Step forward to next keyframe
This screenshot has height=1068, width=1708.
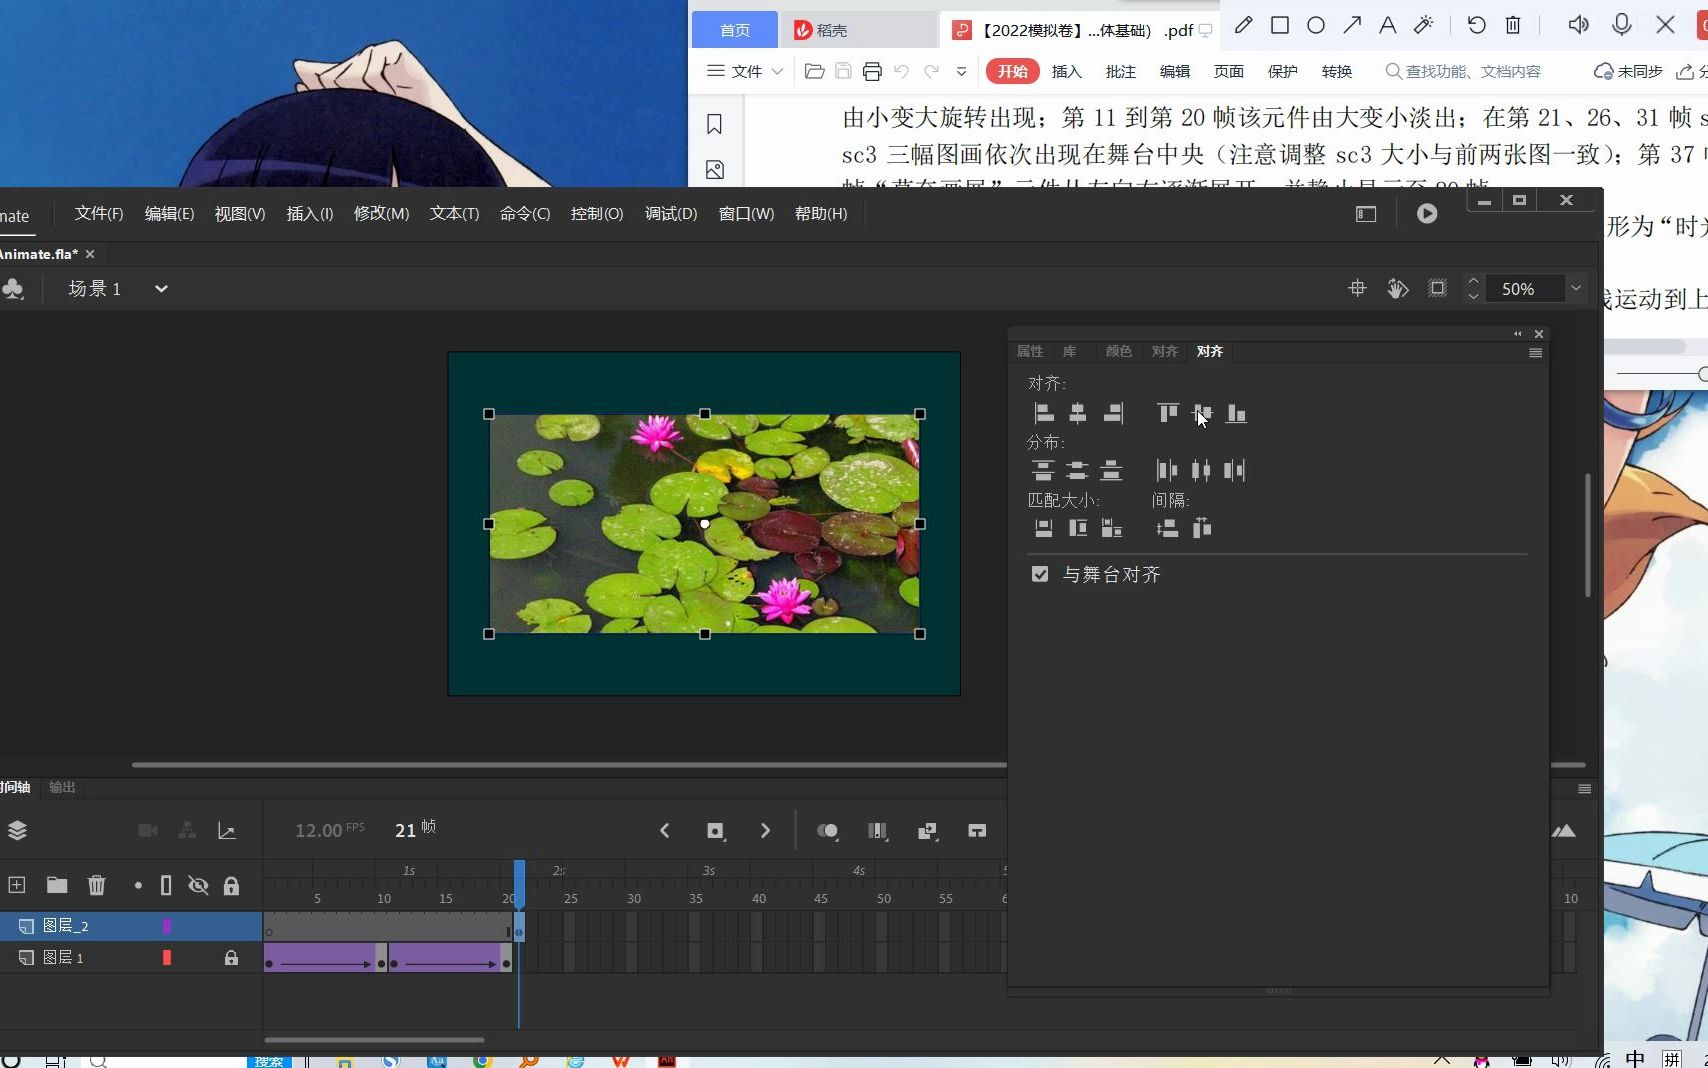pyautogui.click(x=765, y=831)
